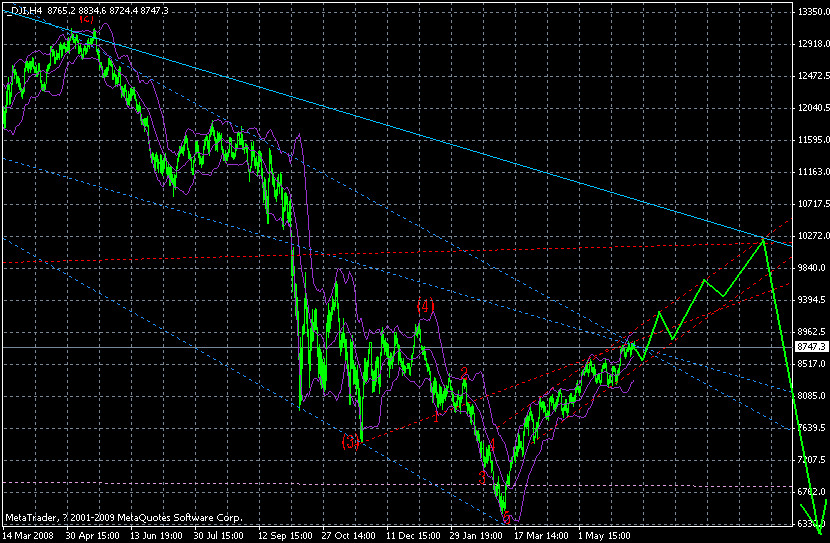The width and height of the screenshot is (830, 543).
Task: Click the 8962.5 price scale label
Action: click(811, 332)
